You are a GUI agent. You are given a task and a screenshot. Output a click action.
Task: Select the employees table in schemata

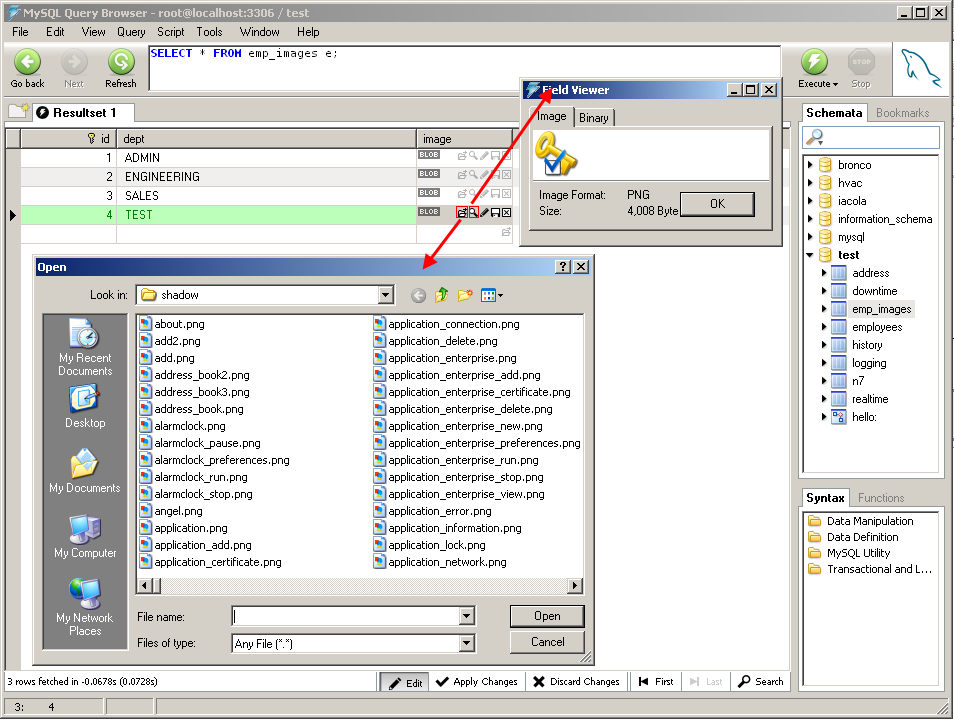[x=877, y=327]
